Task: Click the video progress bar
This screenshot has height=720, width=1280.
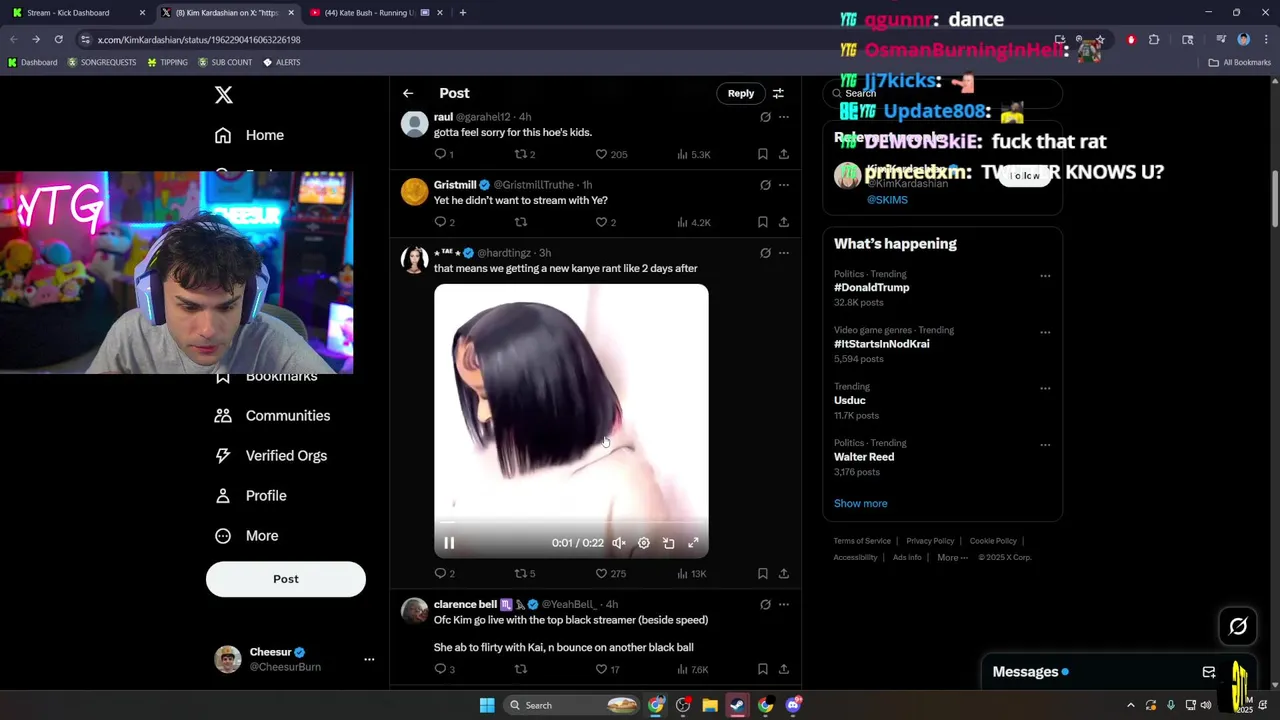Action: tap(571, 522)
